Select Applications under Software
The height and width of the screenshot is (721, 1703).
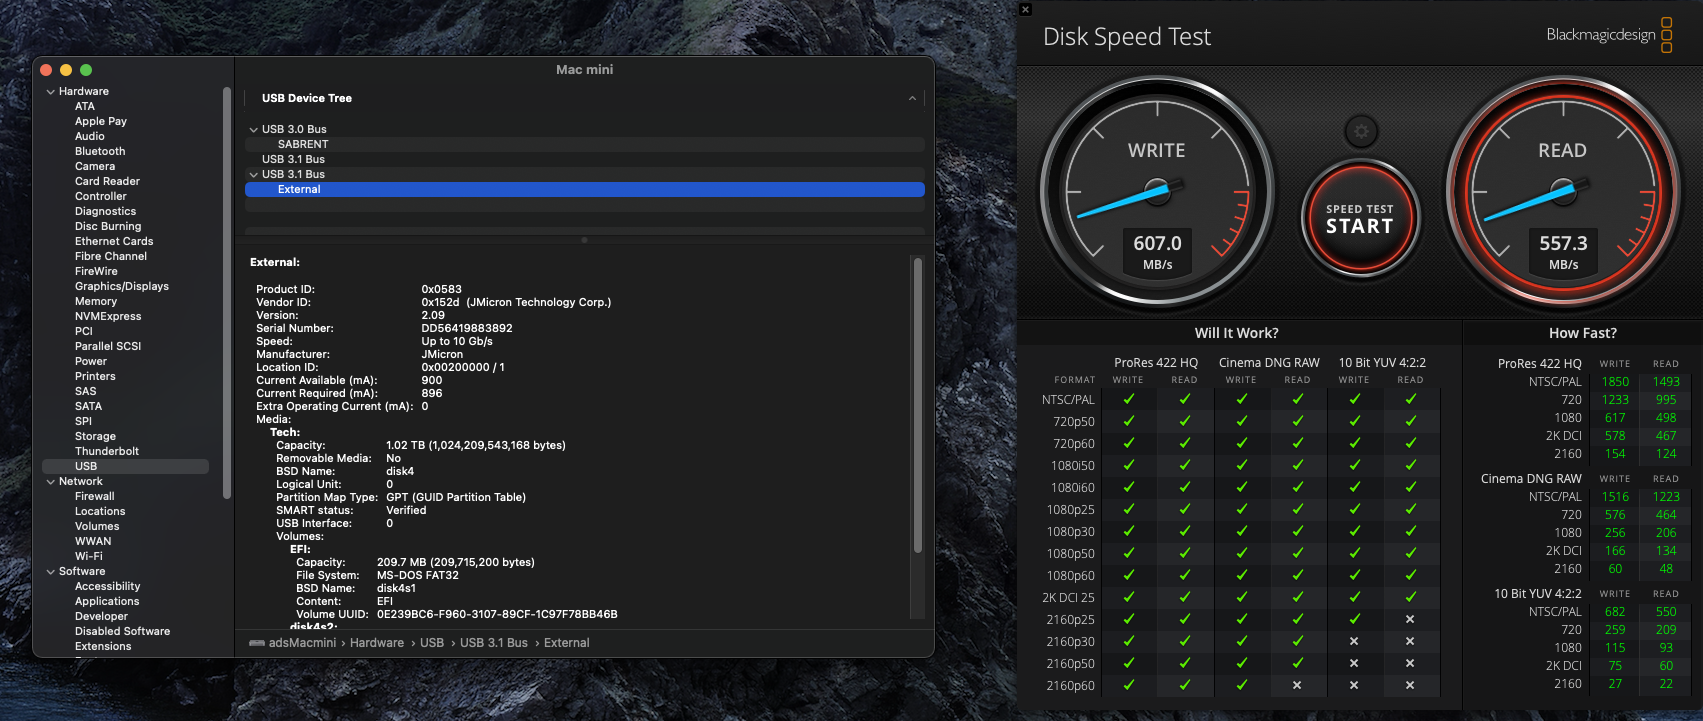[x=107, y=601]
